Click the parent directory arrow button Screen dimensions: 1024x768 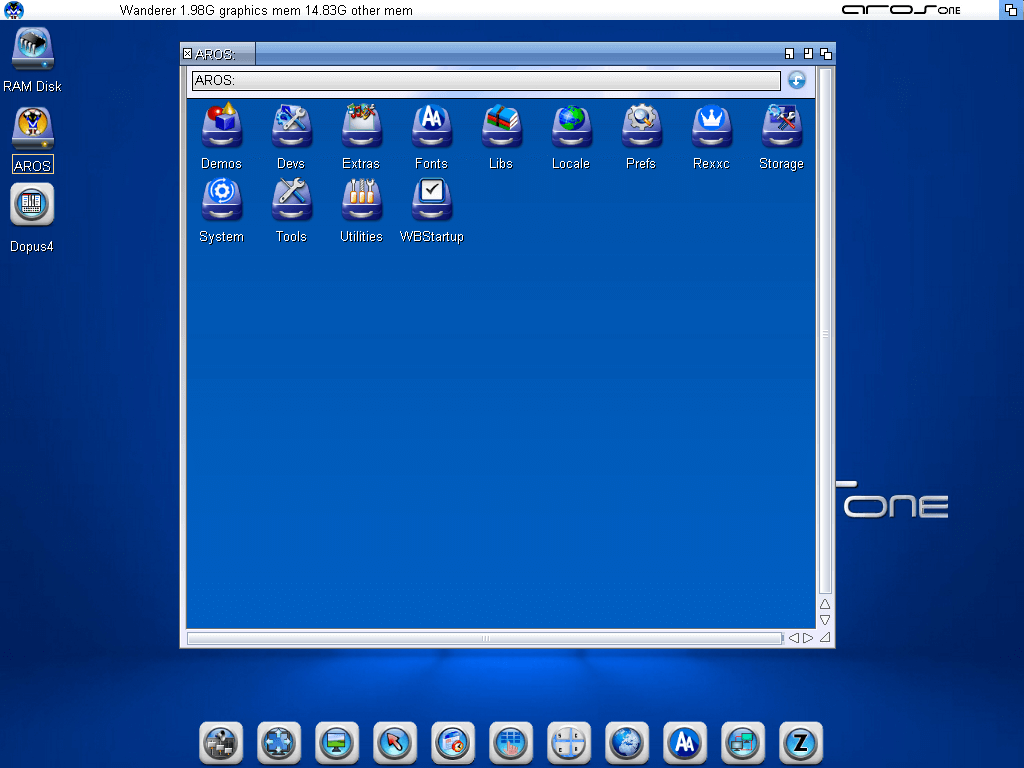tap(797, 80)
